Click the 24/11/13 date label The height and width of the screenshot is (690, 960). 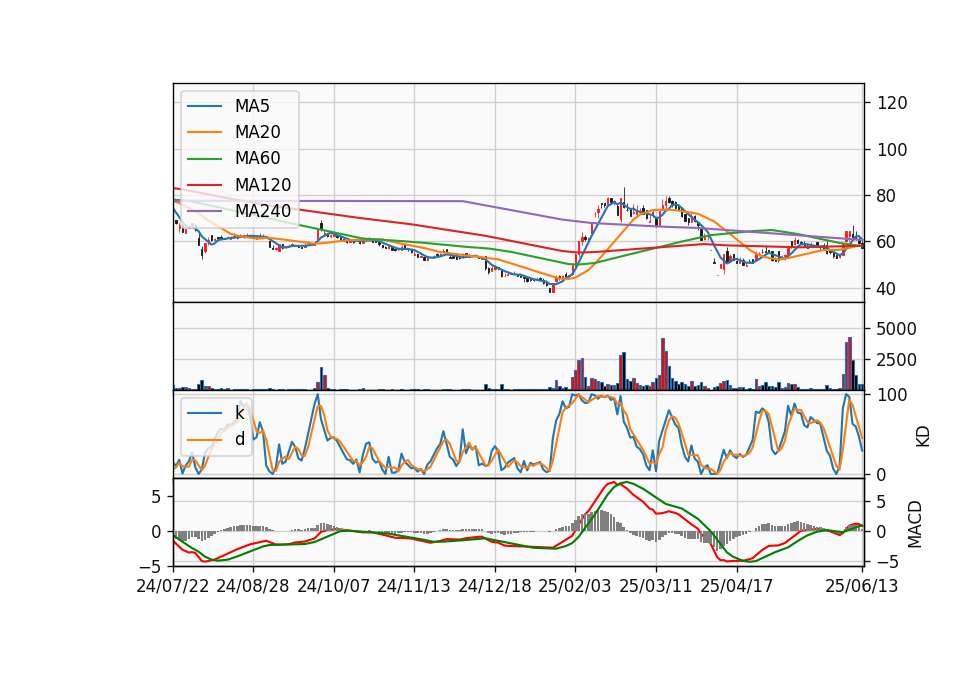tap(414, 586)
